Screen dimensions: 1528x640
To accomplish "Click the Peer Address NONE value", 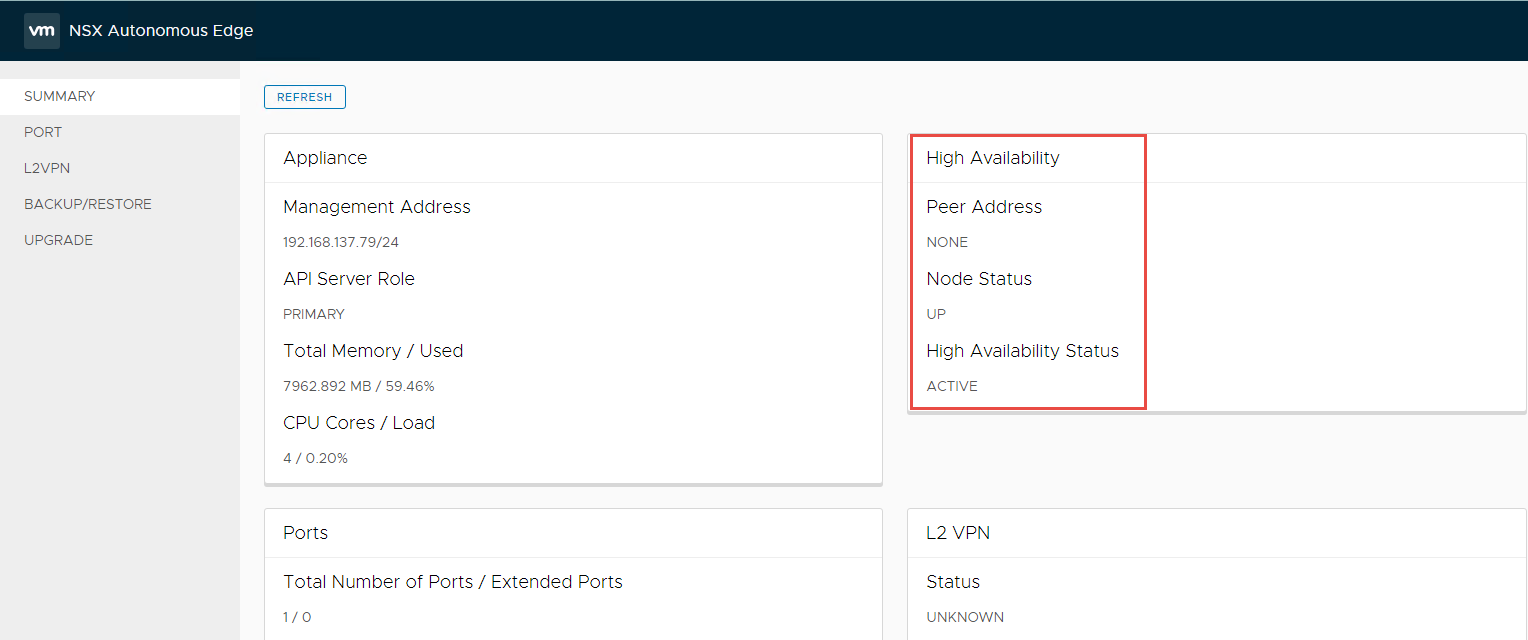I will pyautogui.click(x=947, y=242).
